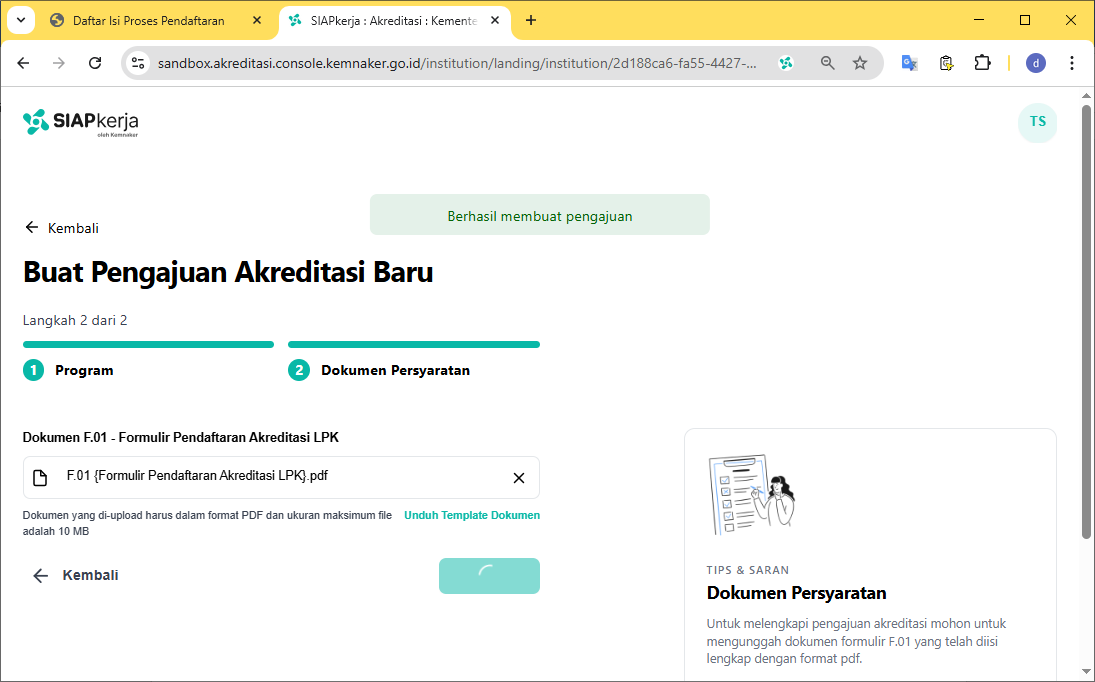This screenshot has width=1095, height=682.
Task: Open the clipboard capture extension icon
Action: 945,62
